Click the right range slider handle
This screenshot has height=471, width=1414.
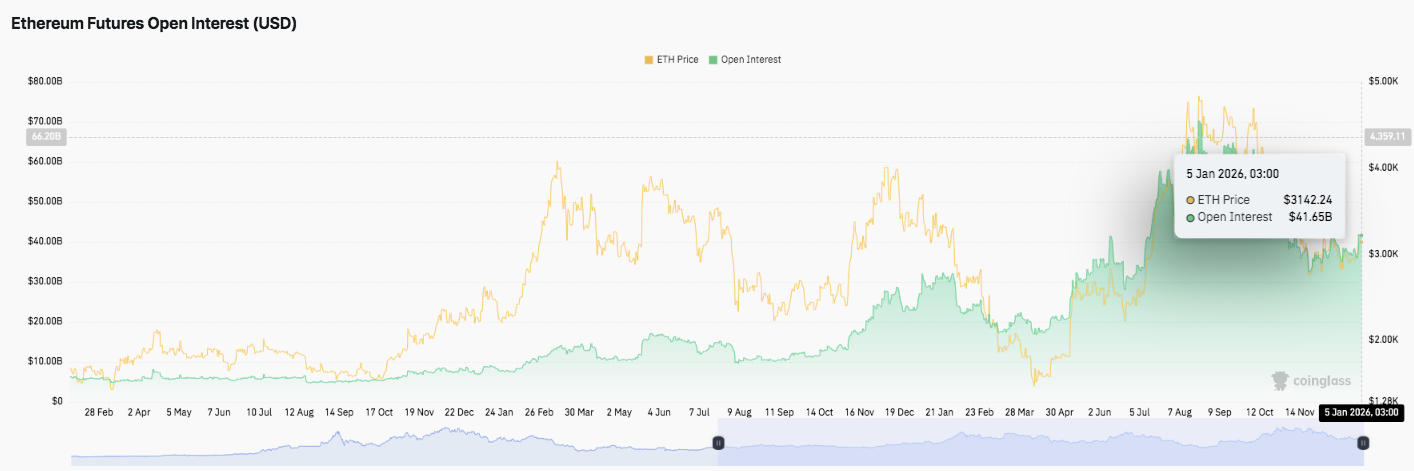(1362, 442)
